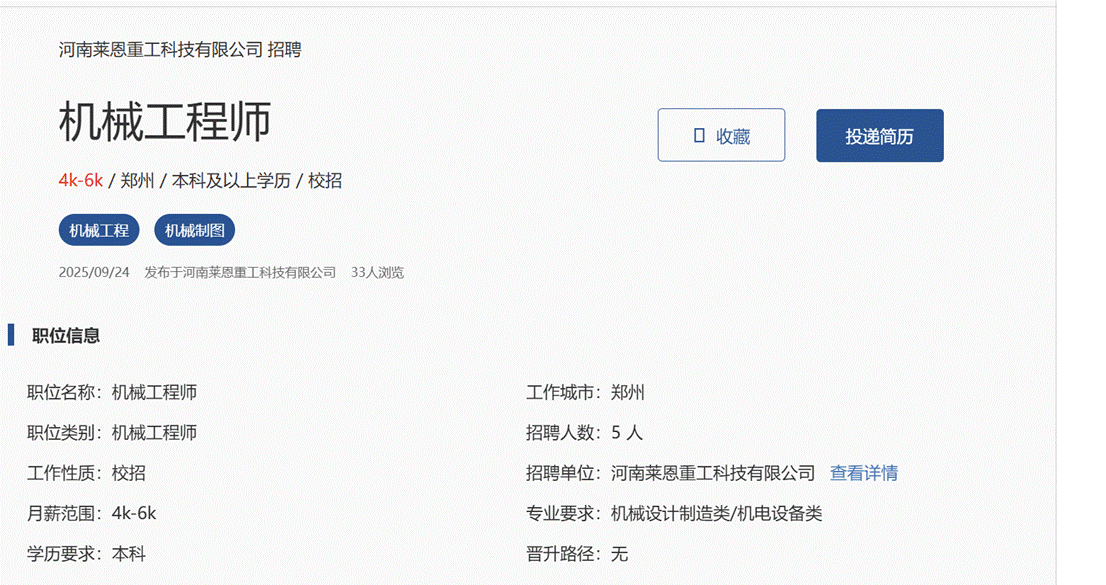The height and width of the screenshot is (585, 1106).
Task: Click the 33人浏览 view count
Action: (377, 272)
